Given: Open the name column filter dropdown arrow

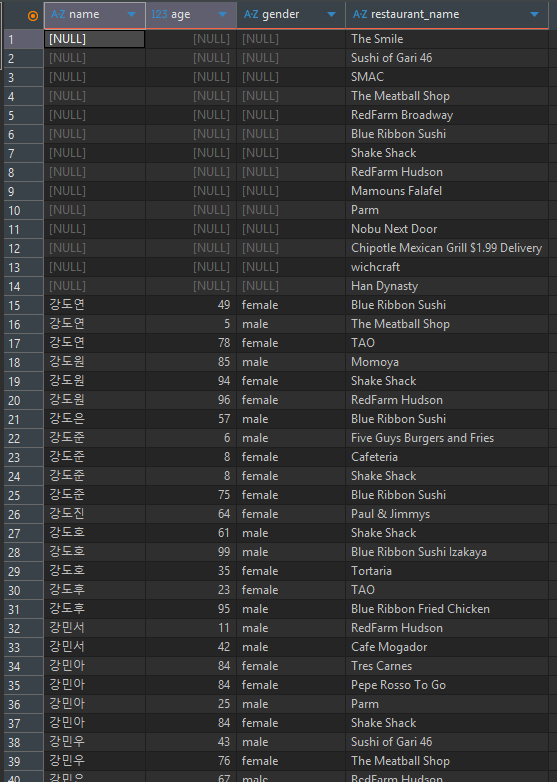Looking at the screenshot, I should [x=132, y=14].
